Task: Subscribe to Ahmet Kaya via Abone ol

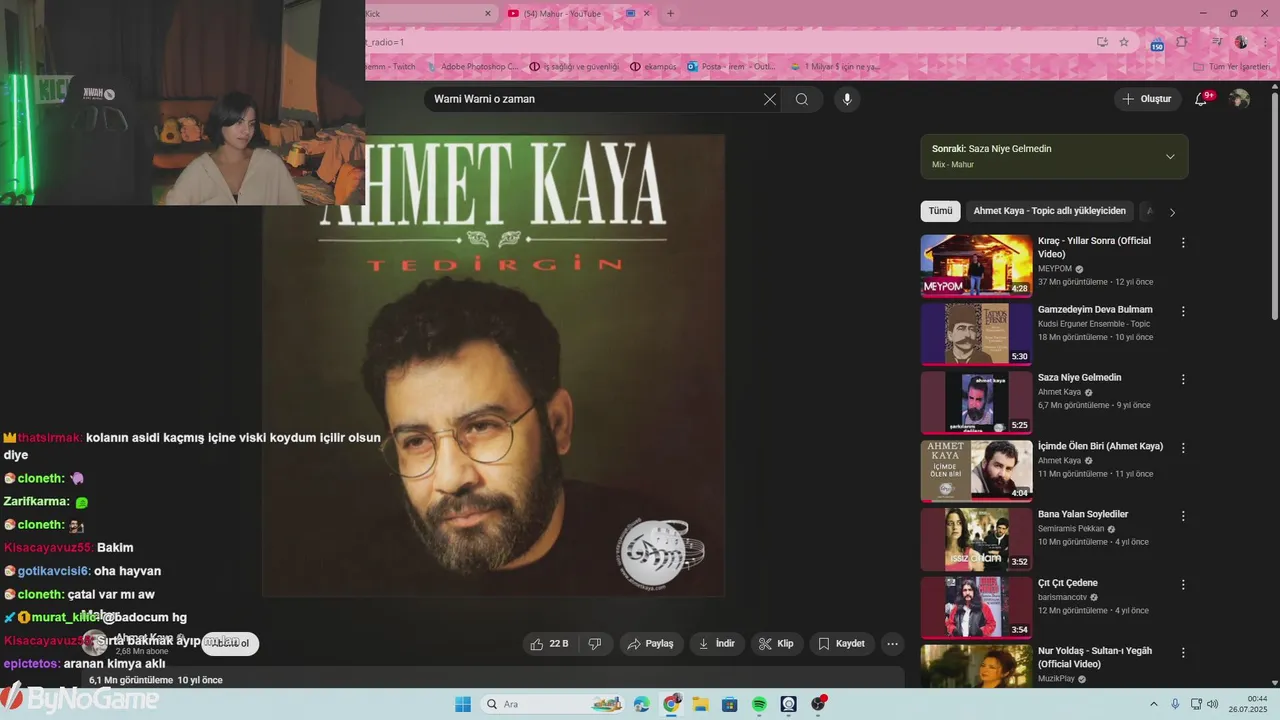Action: pos(230,643)
